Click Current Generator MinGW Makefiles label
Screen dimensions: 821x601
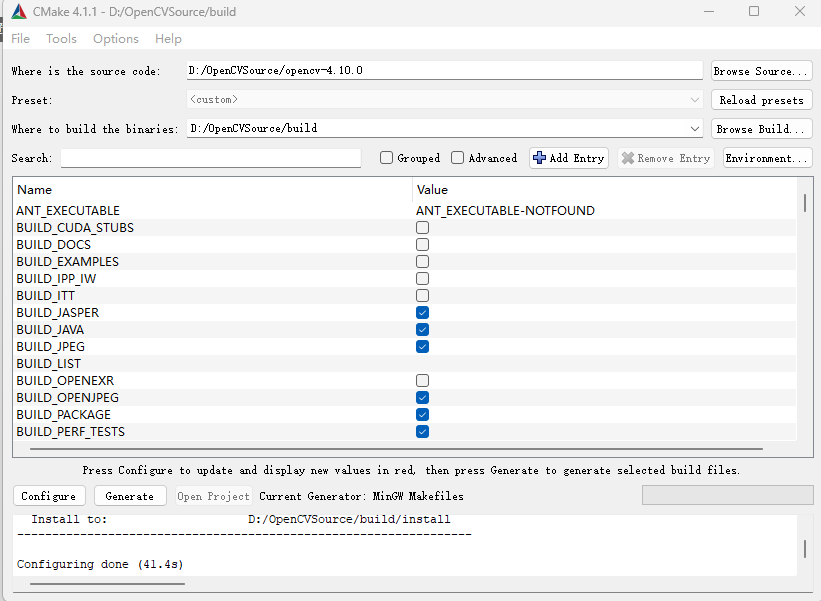click(362, 496)
